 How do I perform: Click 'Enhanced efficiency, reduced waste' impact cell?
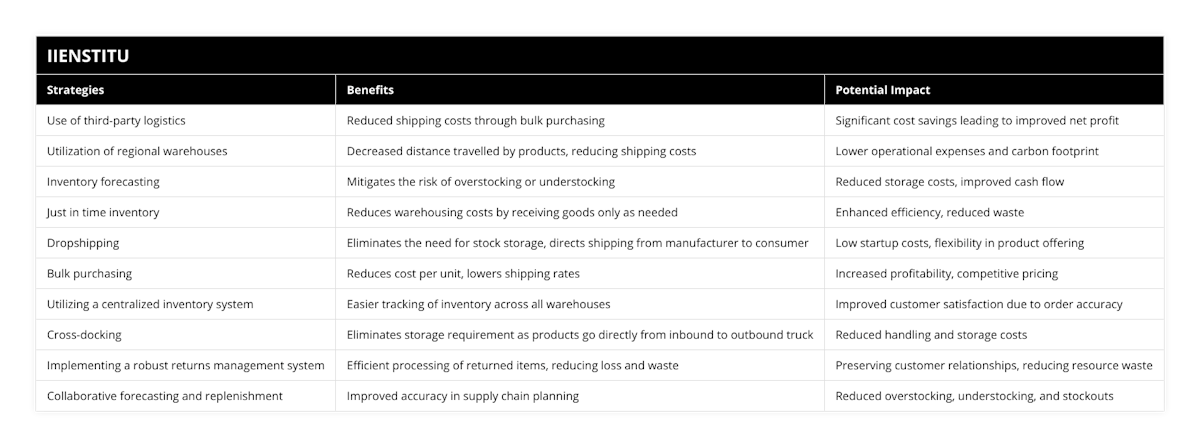pyautogui.click(x=930, y=212)
